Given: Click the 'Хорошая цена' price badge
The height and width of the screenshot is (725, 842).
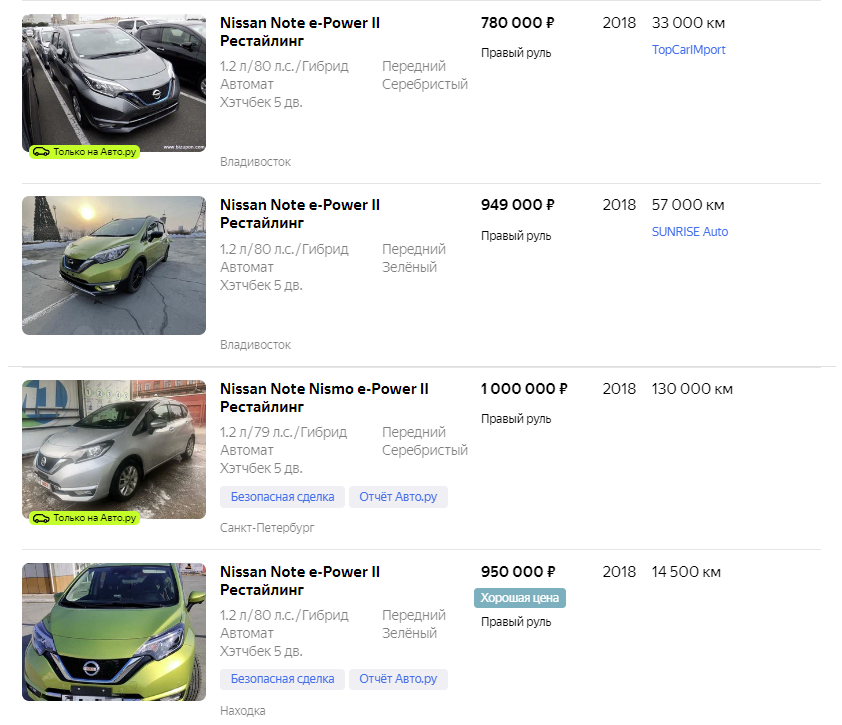Looking at the screenshot, I should tap(520, 598).
